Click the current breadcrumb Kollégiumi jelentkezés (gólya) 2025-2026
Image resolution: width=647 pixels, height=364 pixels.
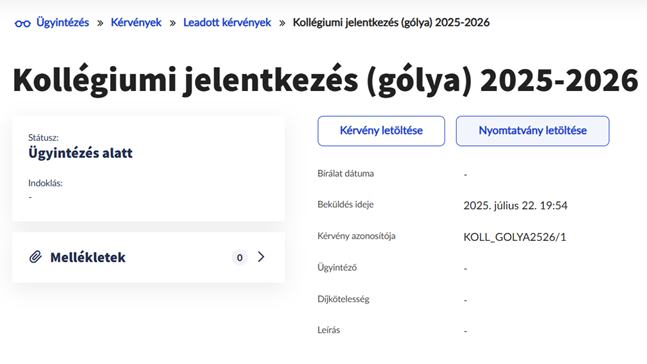click(x=391, y=22)
